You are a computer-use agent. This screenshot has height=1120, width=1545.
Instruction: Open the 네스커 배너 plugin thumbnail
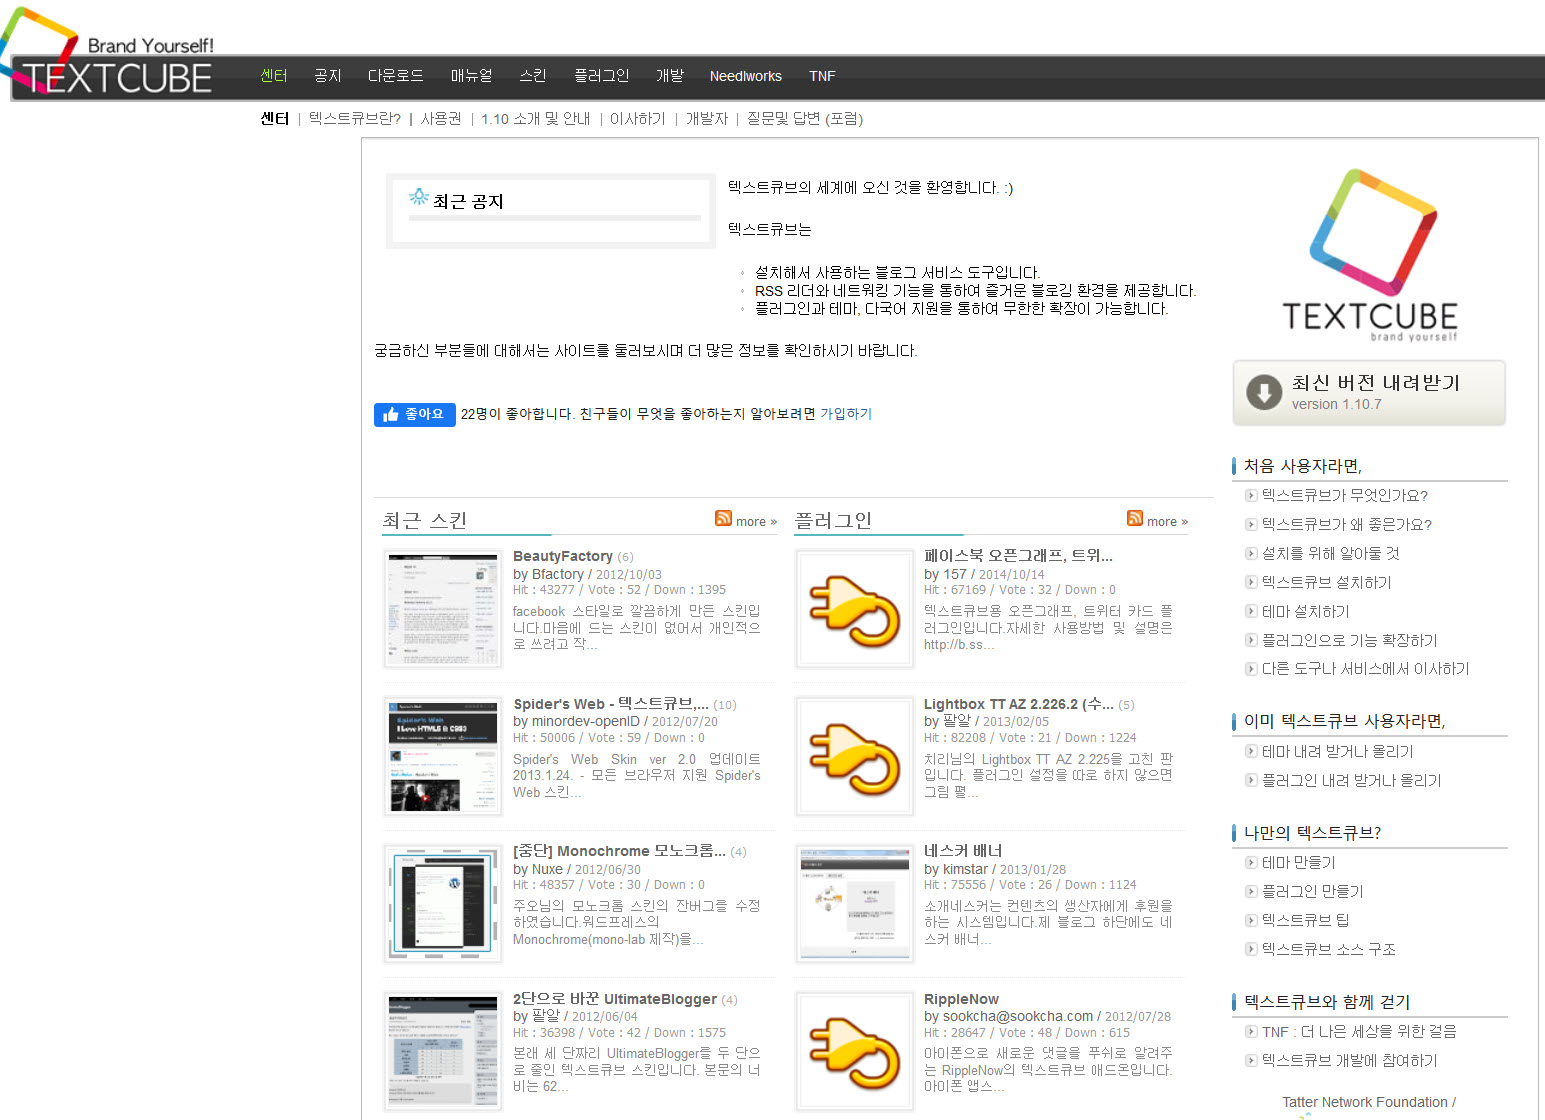pos(855,904)
